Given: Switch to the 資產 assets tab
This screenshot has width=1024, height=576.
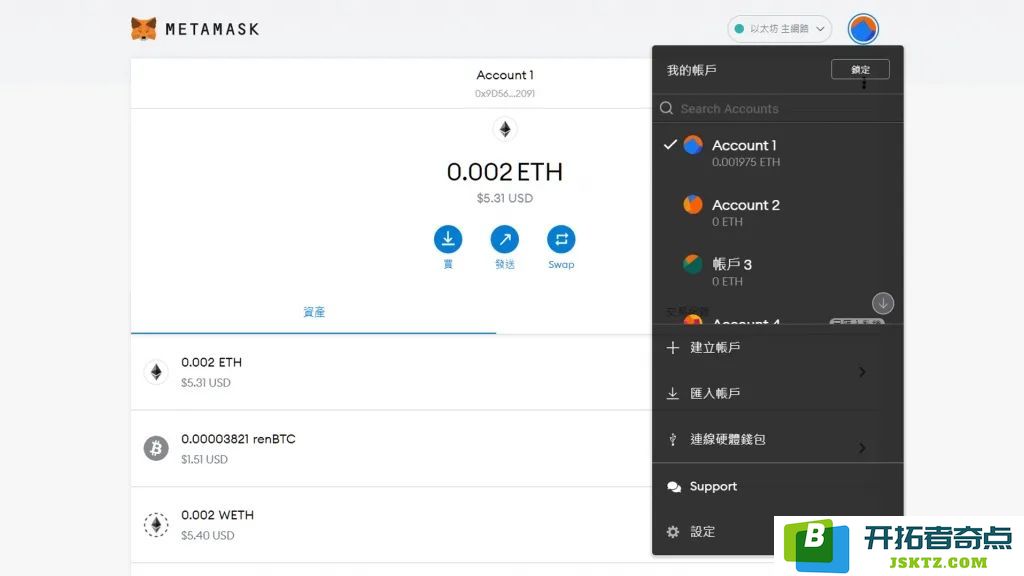Looking at the screenshot, I should point(313,312).
